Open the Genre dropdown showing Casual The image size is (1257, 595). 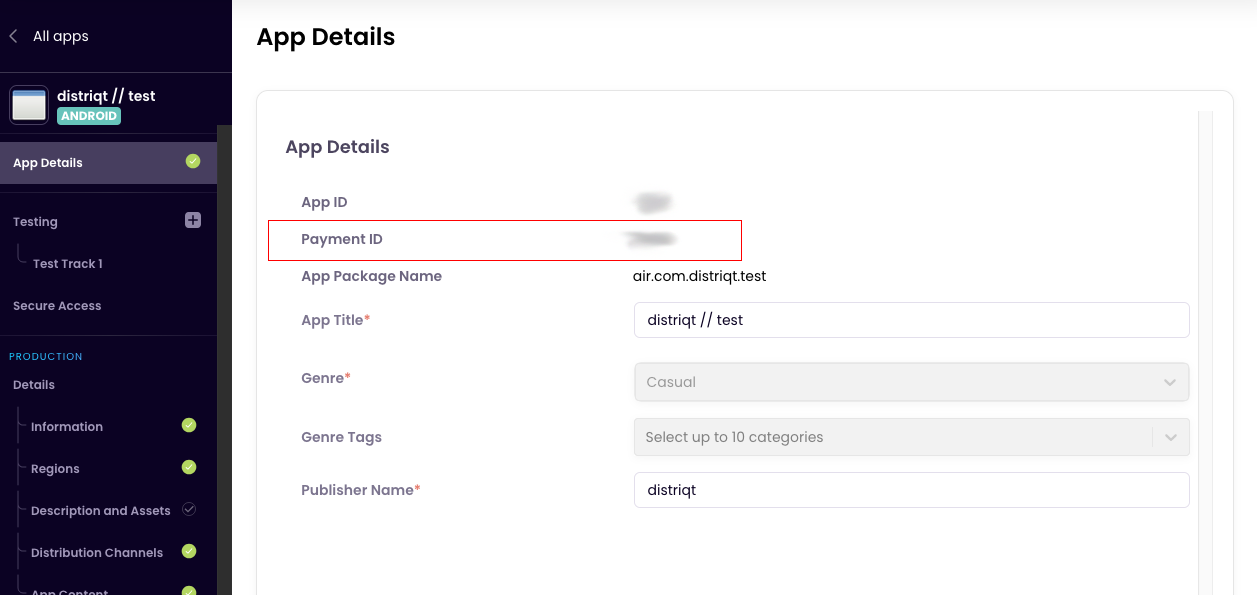(x=910, y=382)
